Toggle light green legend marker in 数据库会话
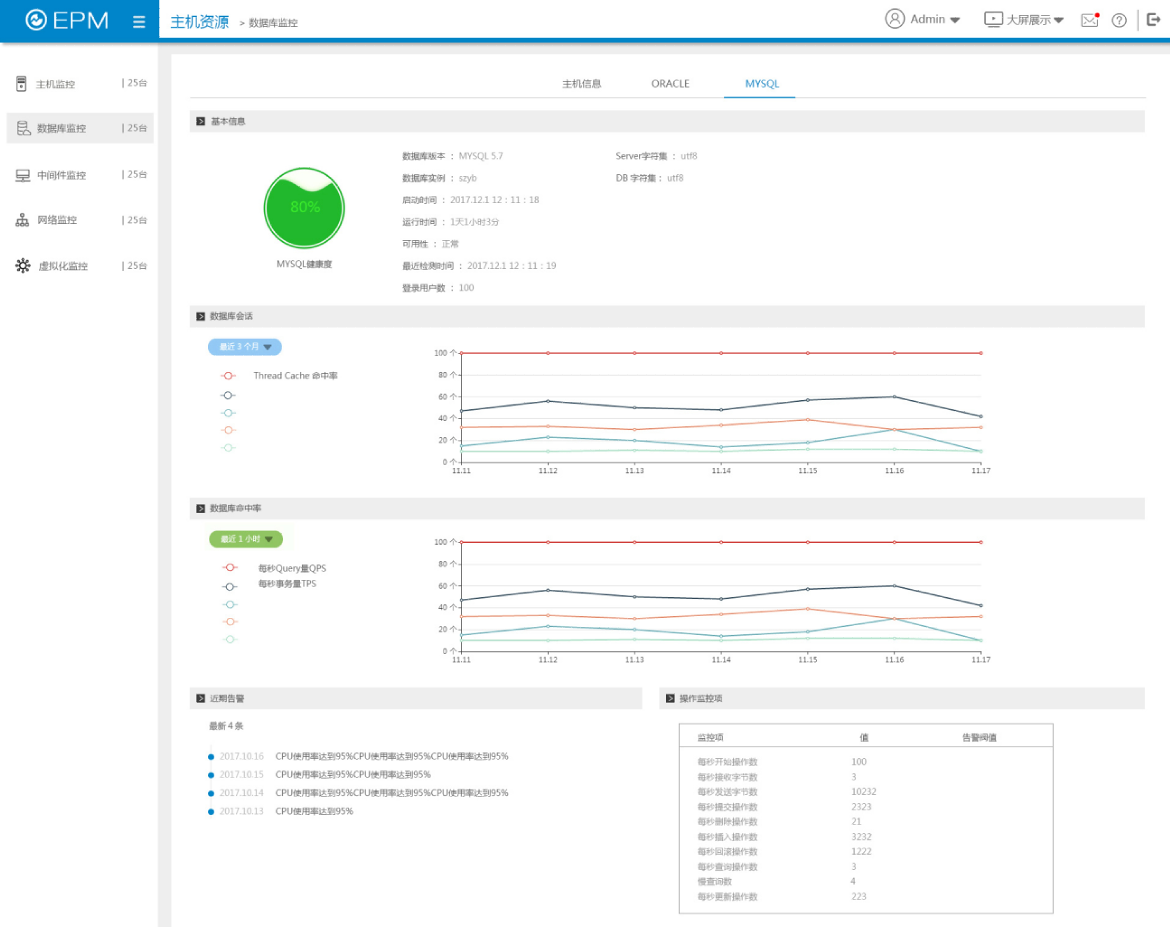The width and height of the screenshot is (1170, 927). tap(228, 448)
